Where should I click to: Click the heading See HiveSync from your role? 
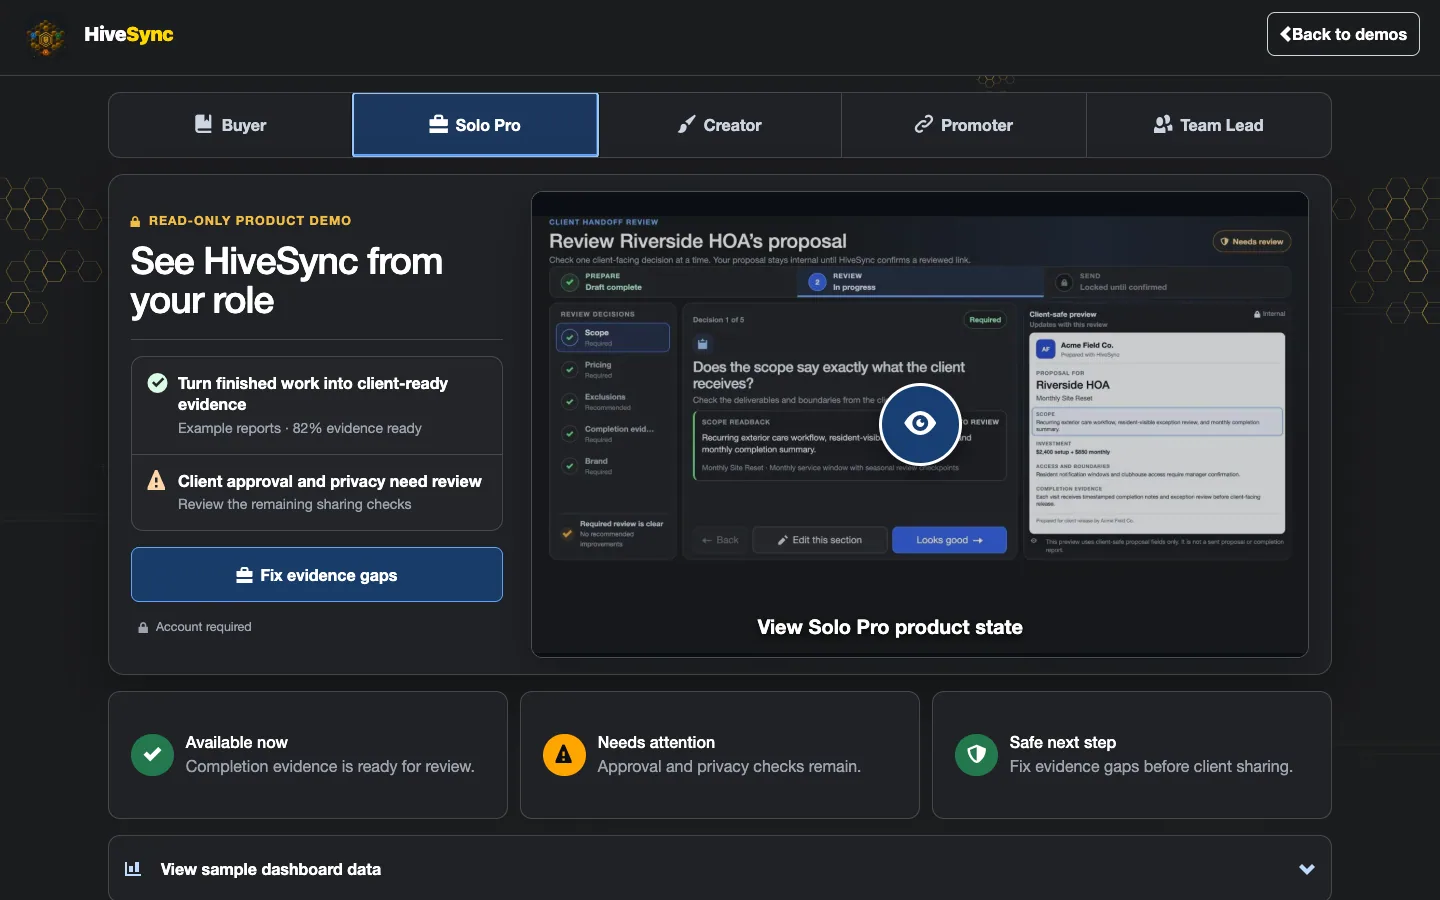[x=287, y=281]
